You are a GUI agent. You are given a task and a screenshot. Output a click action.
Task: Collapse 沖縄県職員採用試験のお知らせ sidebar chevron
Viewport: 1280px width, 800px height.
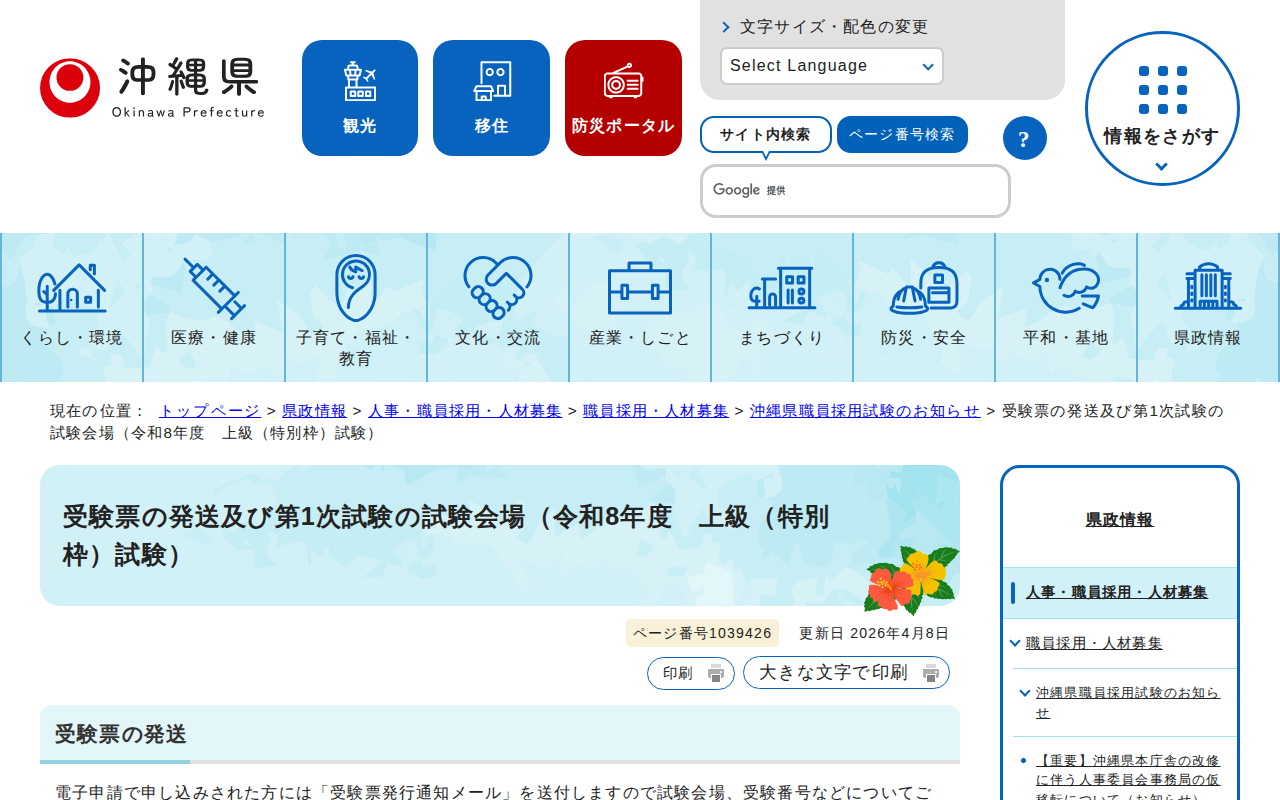coord(1025,693)
